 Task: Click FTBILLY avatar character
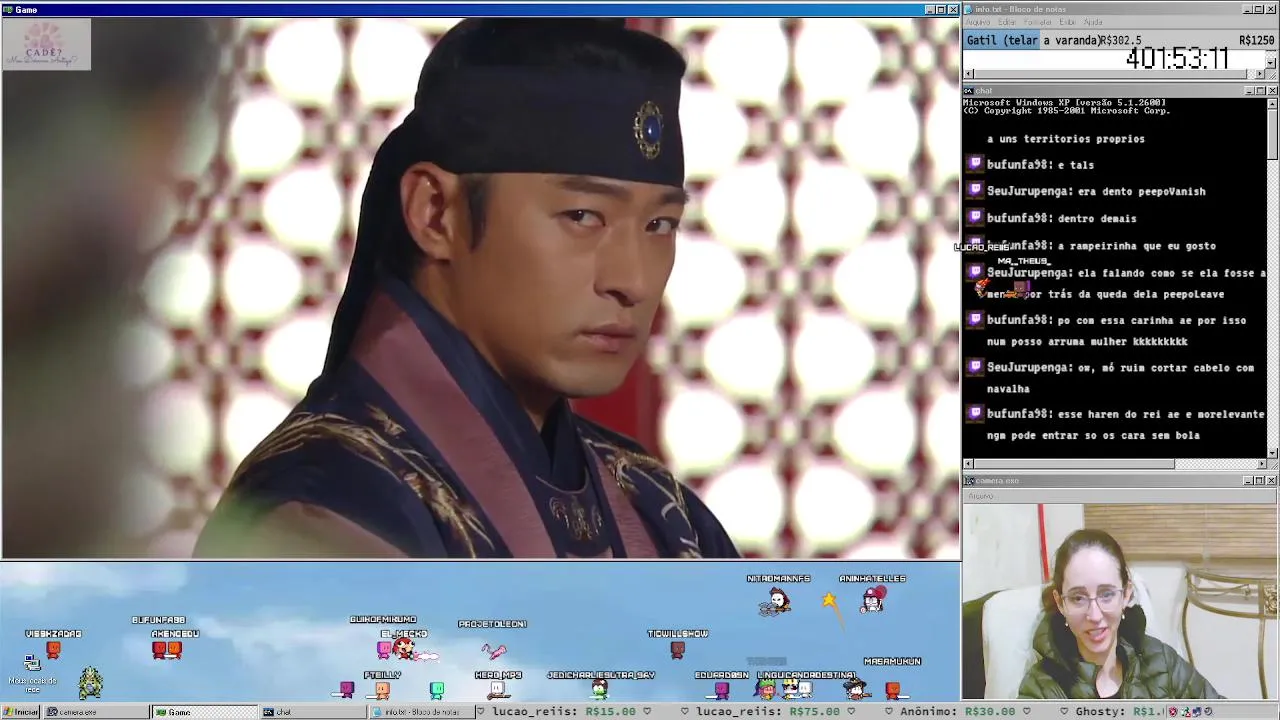click(x=381, y=689)
